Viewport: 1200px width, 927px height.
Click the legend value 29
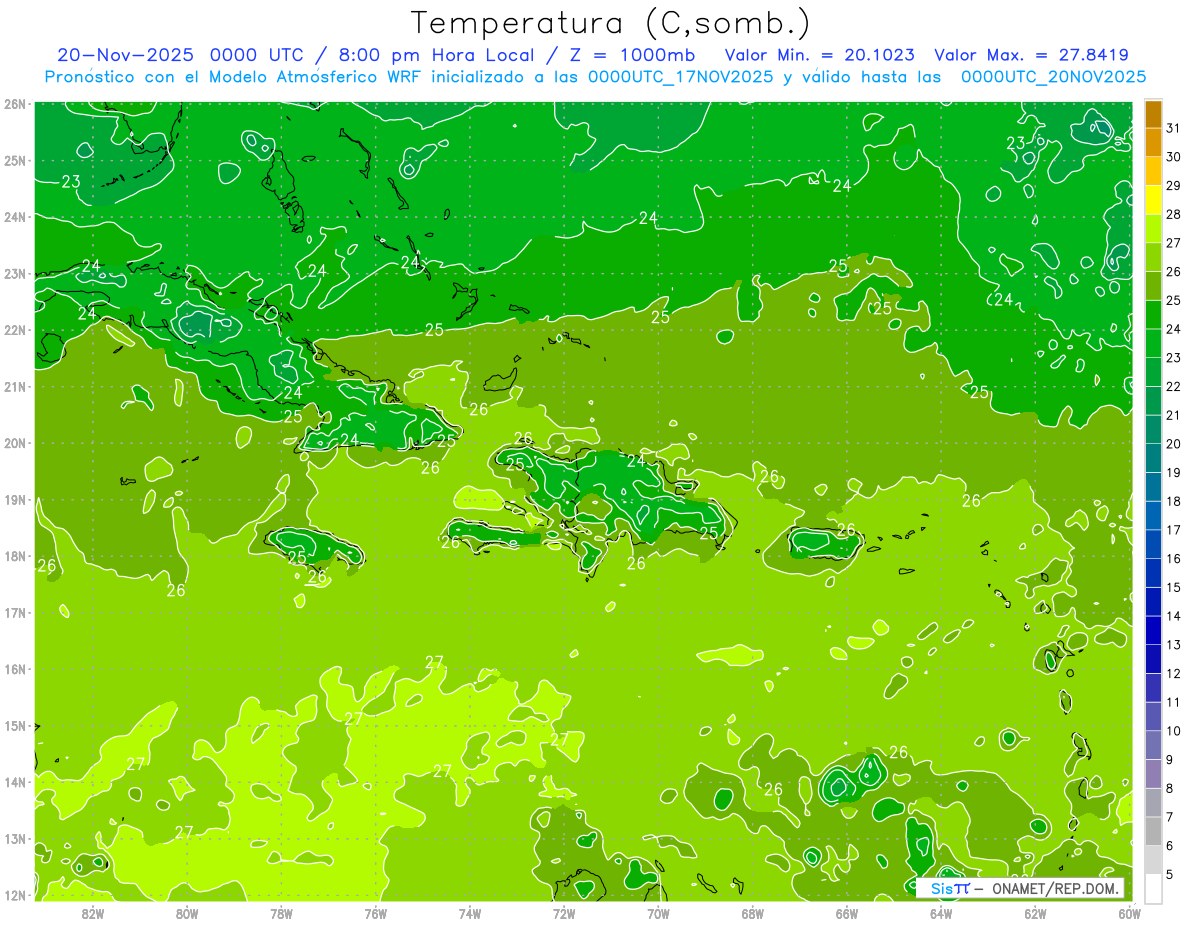1174,186
